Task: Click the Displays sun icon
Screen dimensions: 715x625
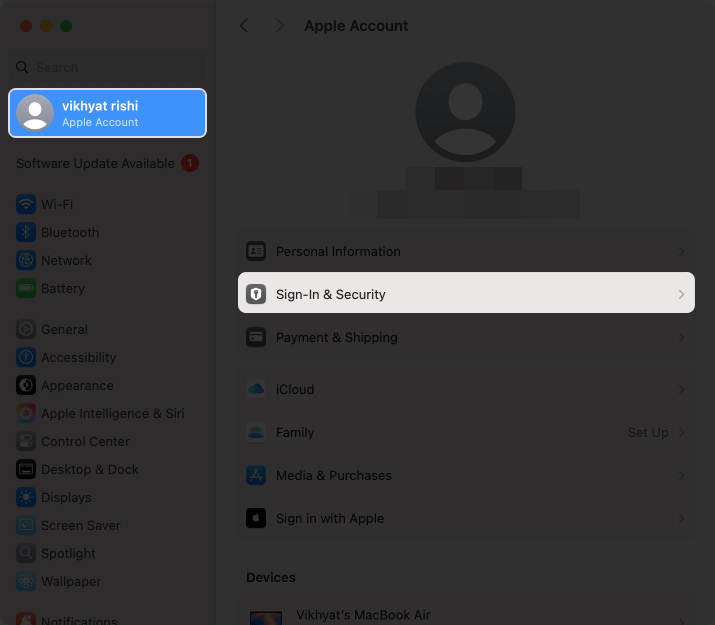Action: 26,497
